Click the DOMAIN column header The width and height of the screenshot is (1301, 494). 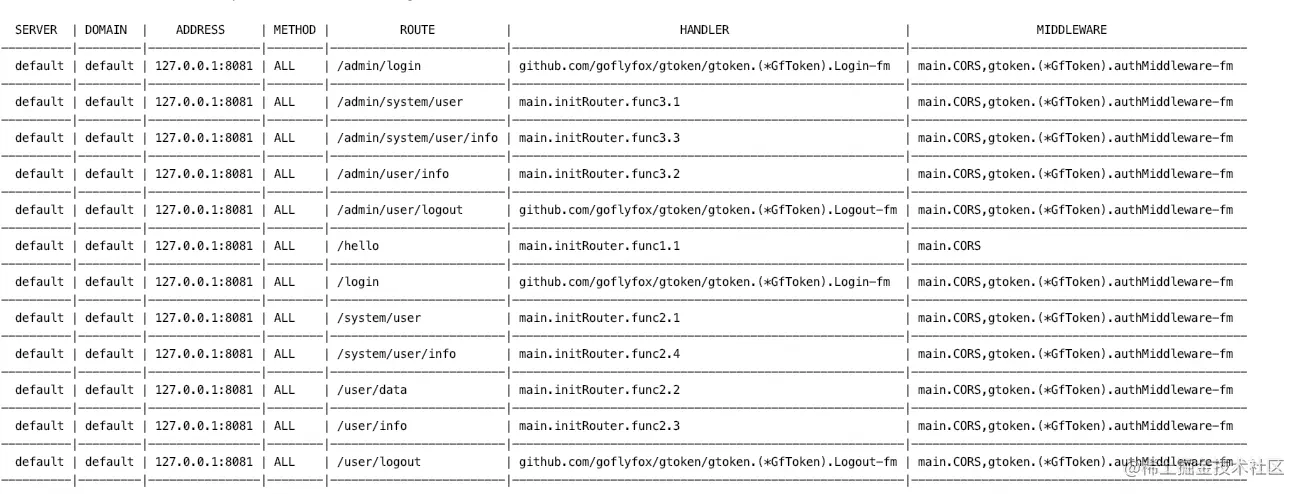click(x=106, y=30)
